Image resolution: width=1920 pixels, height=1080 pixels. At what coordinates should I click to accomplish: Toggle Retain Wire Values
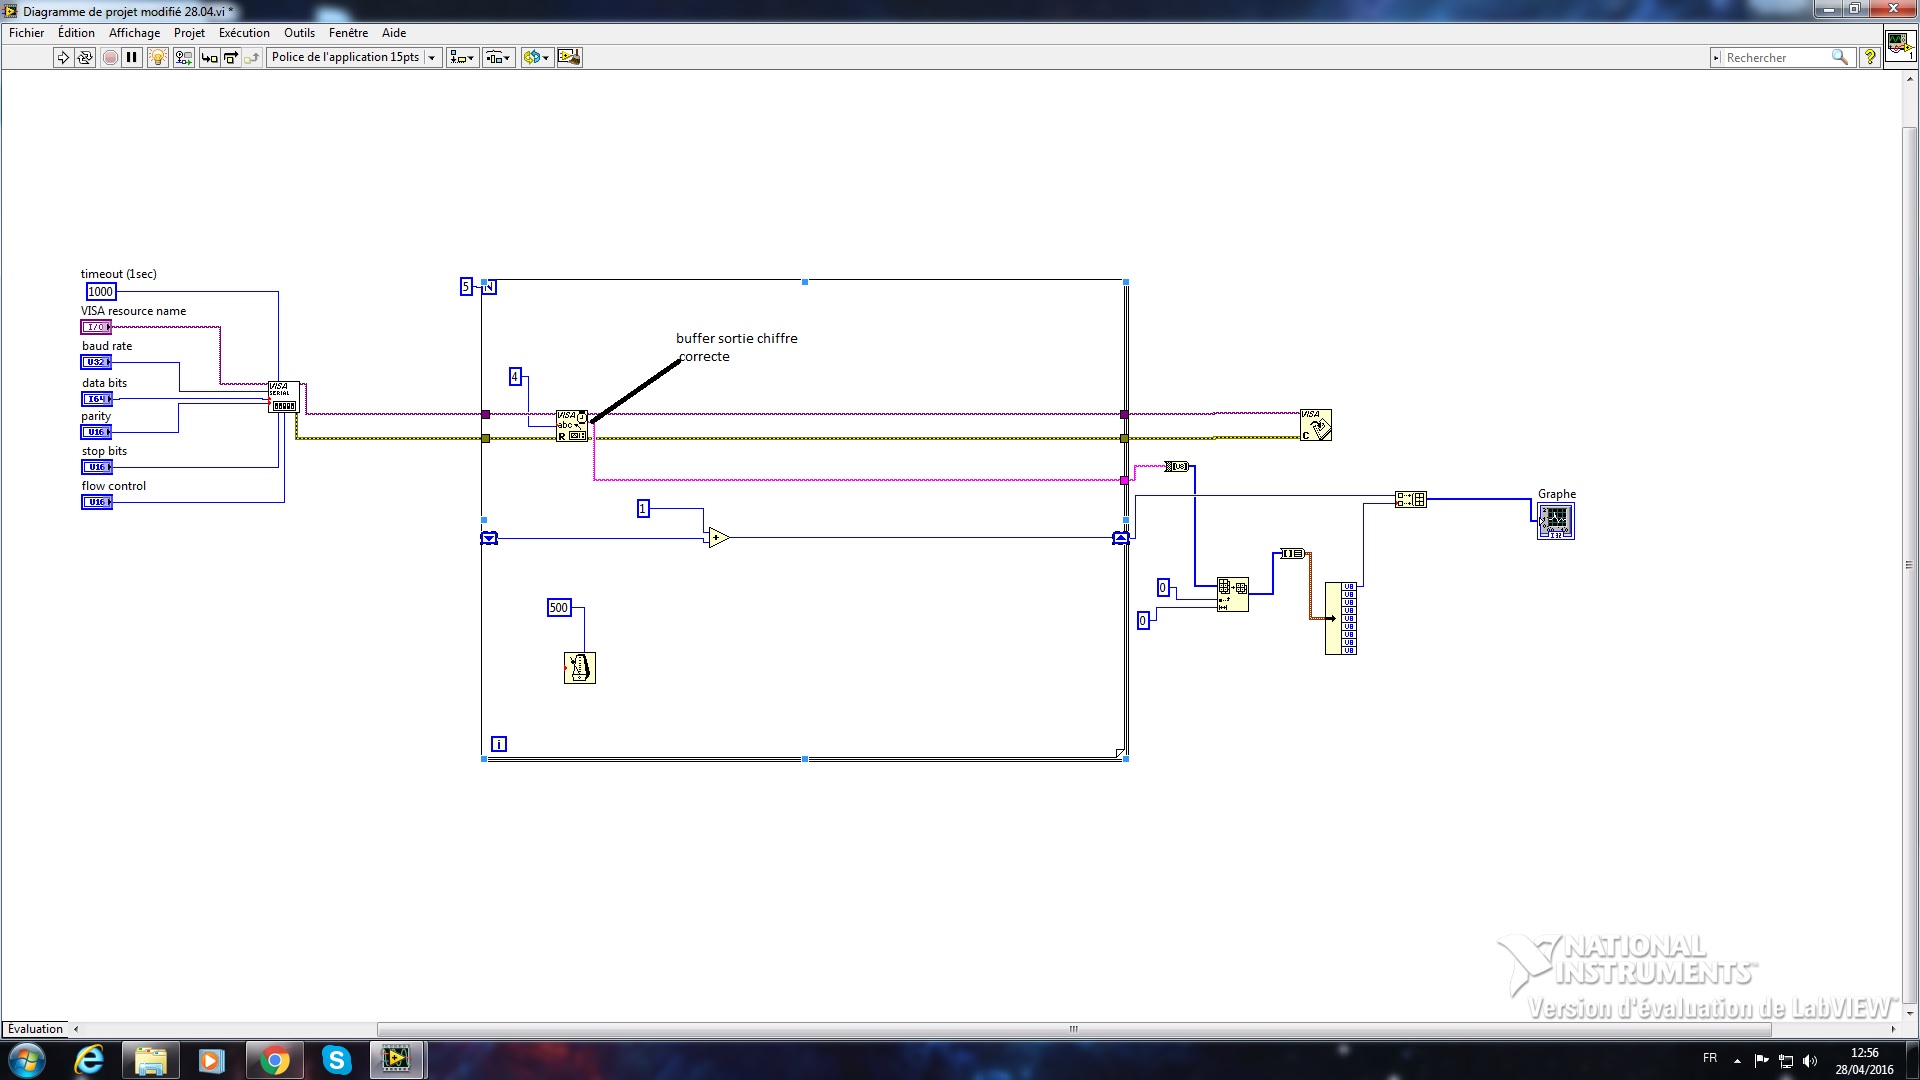[x=183, y=57]
